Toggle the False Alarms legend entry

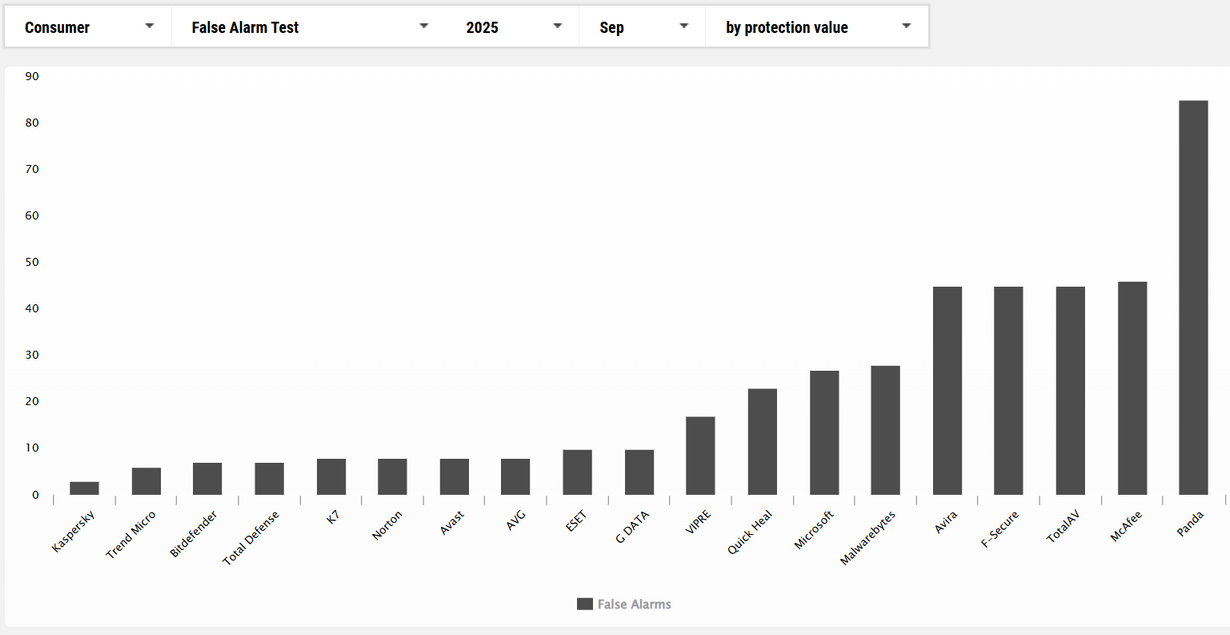coord(624,604)
